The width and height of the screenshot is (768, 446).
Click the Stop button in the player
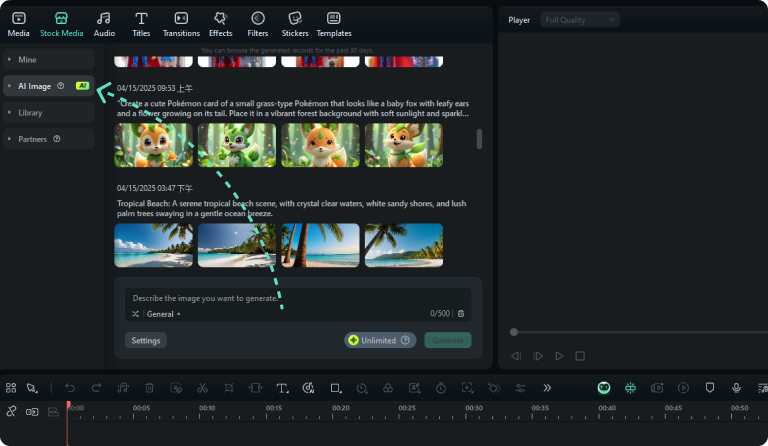[580, 356]
